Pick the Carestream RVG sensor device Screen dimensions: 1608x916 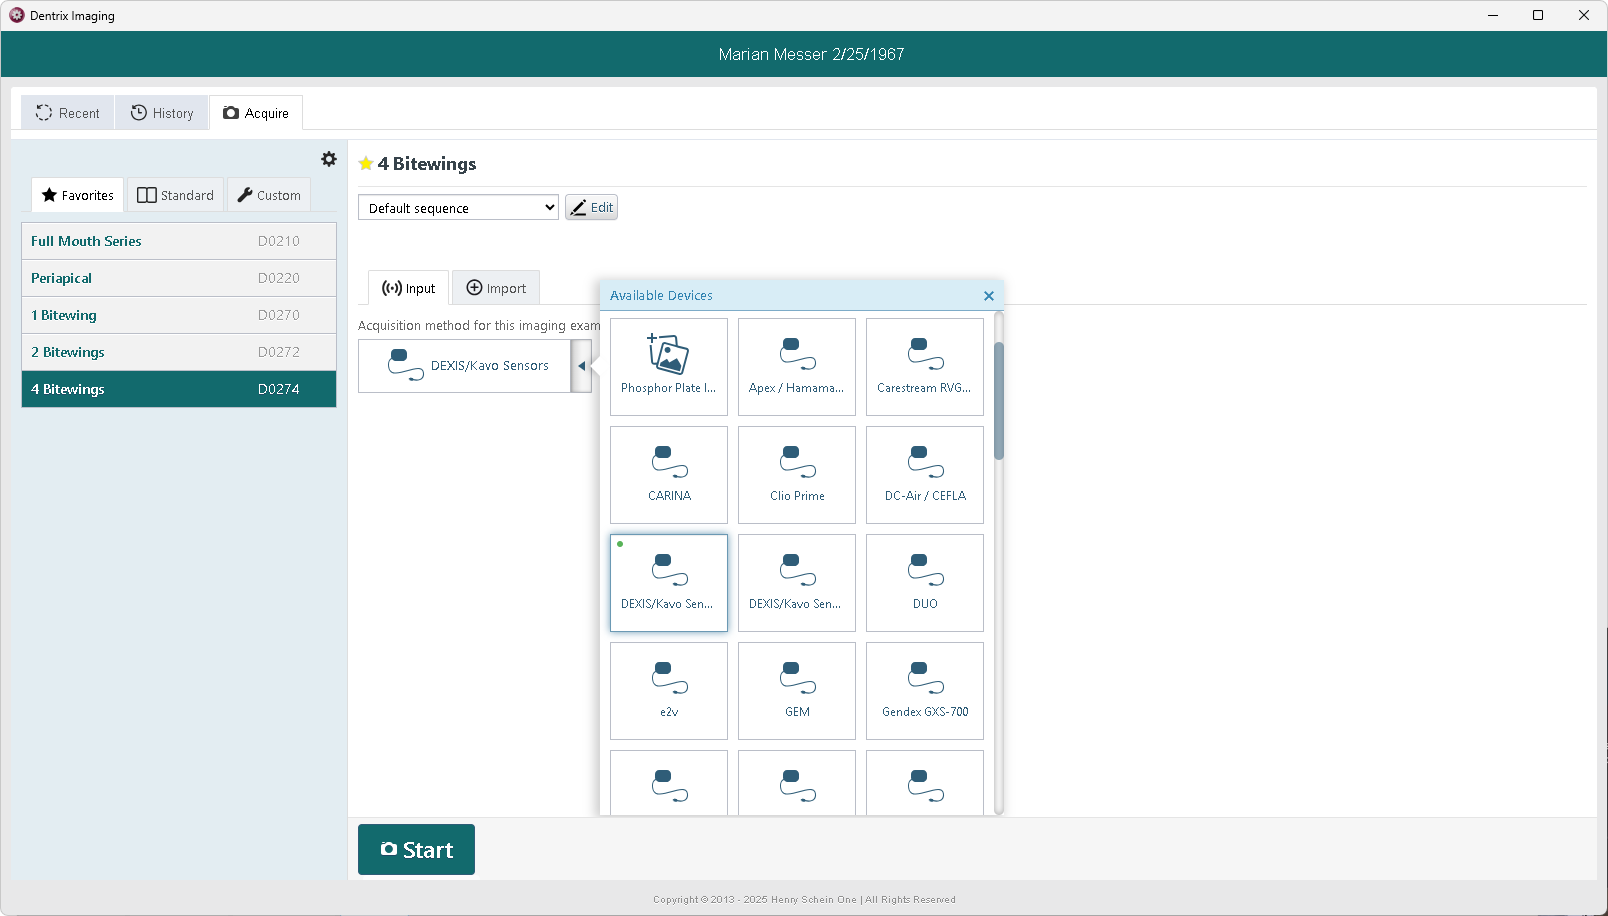924,366
